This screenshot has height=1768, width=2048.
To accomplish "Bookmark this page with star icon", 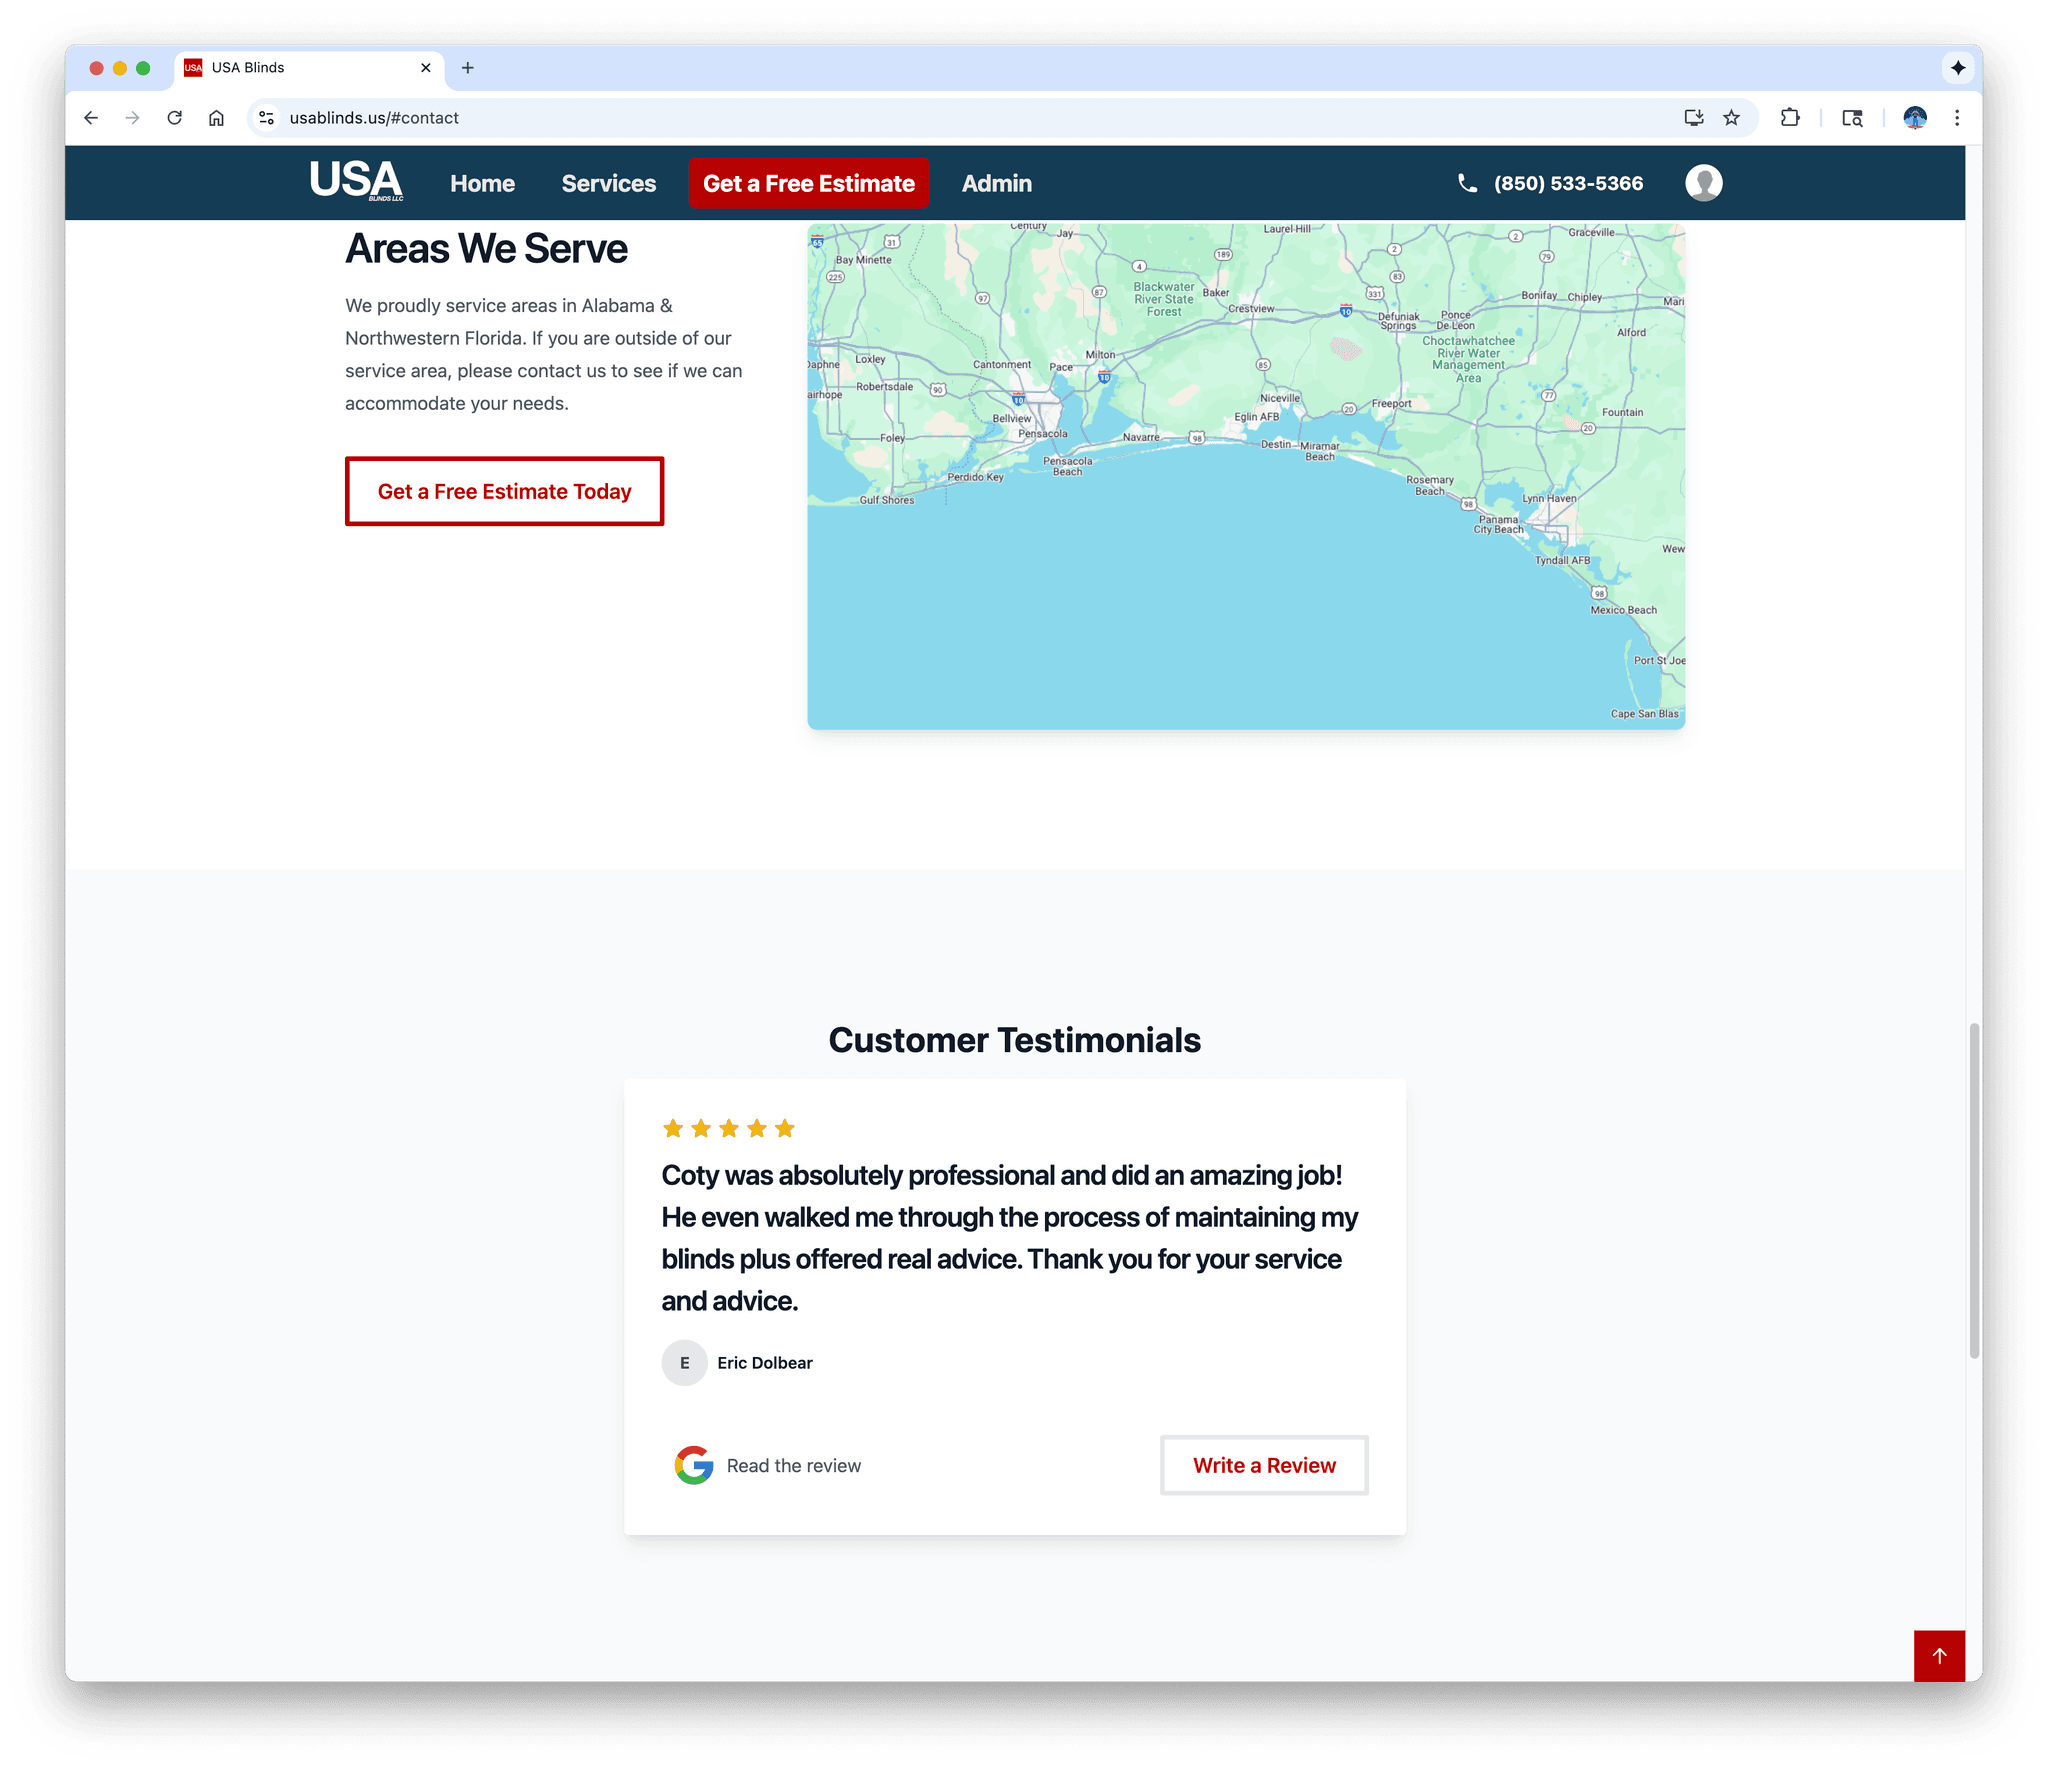I will [1732, 118].
